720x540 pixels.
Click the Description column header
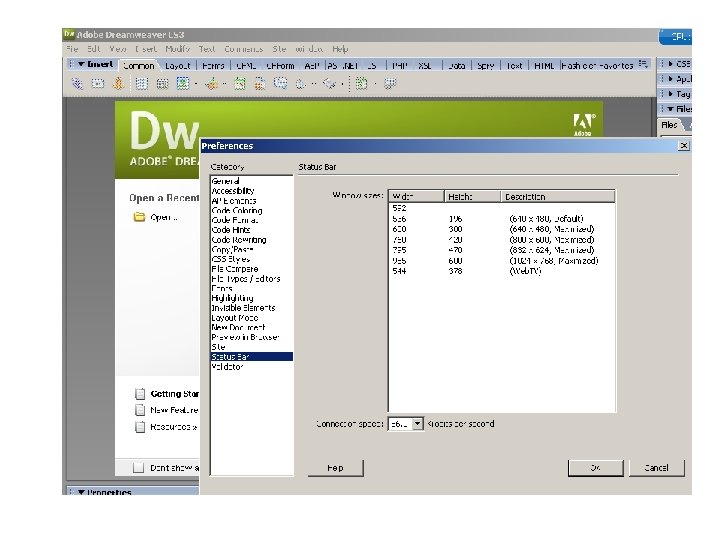pyautogui.click(x=557, y=197)
